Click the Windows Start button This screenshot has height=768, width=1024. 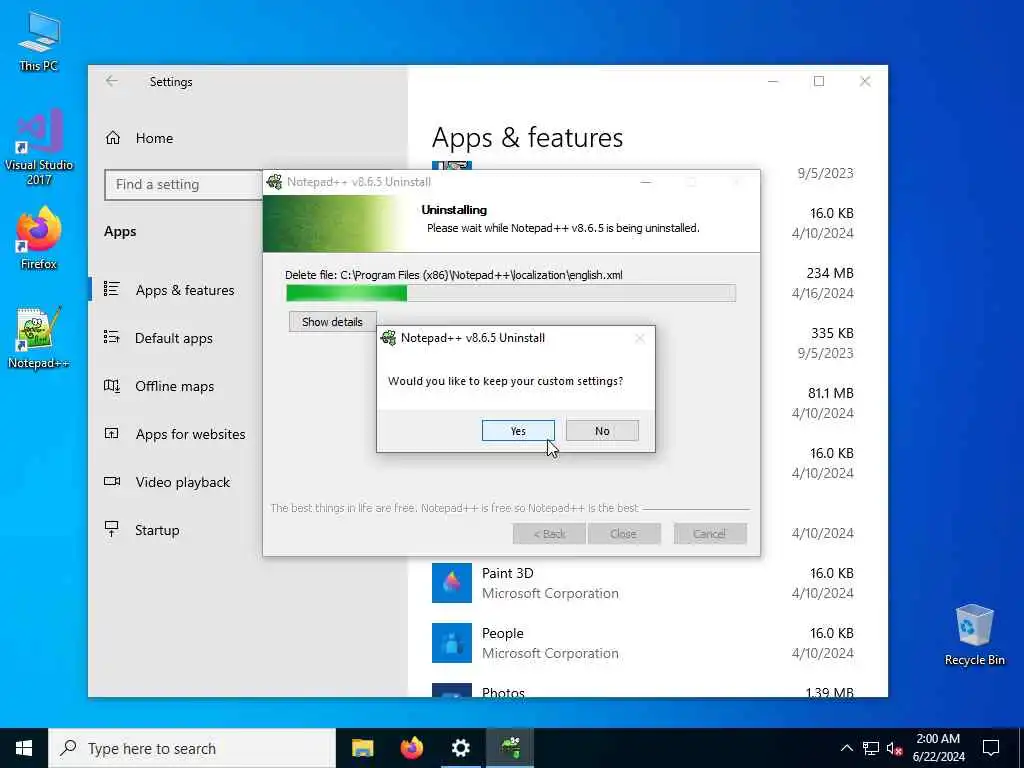[x=24, y=748]
